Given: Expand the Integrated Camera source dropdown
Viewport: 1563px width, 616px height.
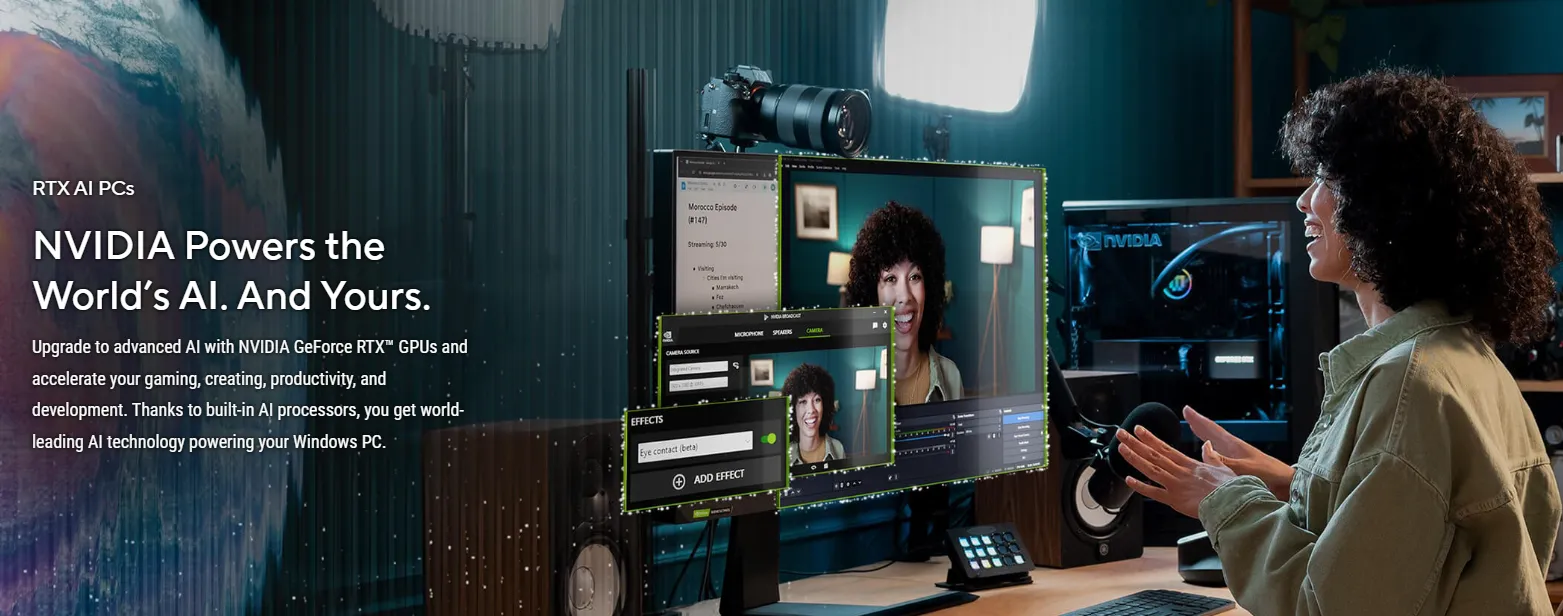Looking at the screenshot, I should 698,368.
